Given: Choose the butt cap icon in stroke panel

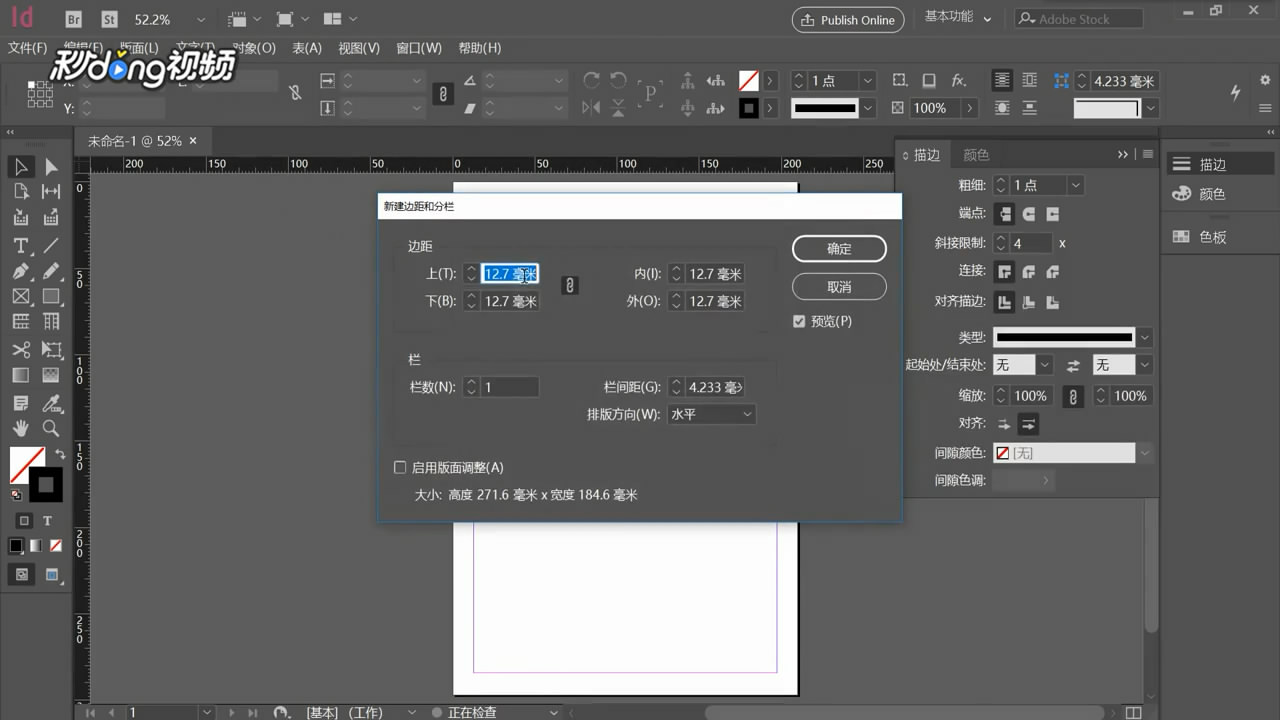Looking at the screenshot, I should (x=1004, y=213).
